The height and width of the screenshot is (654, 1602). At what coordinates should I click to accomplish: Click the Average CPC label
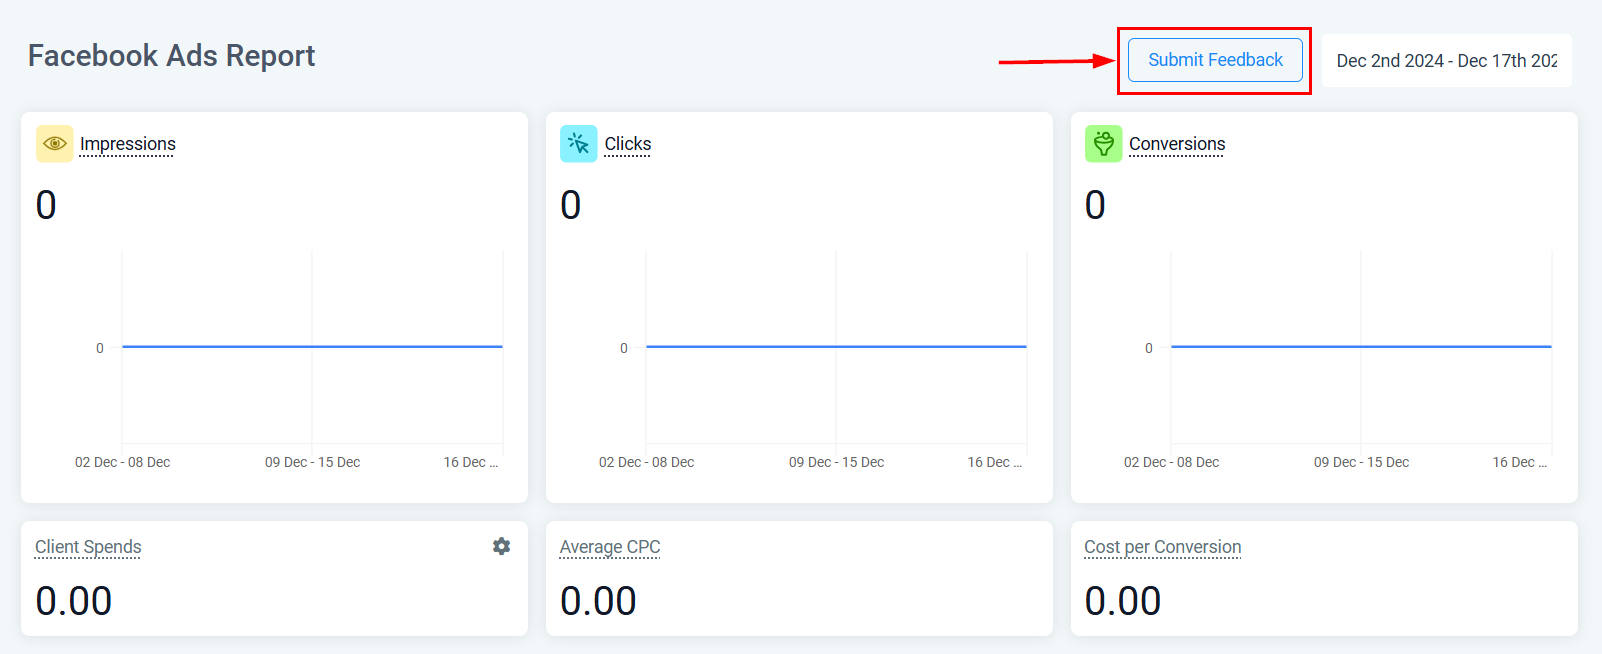(x=610, y=547)
